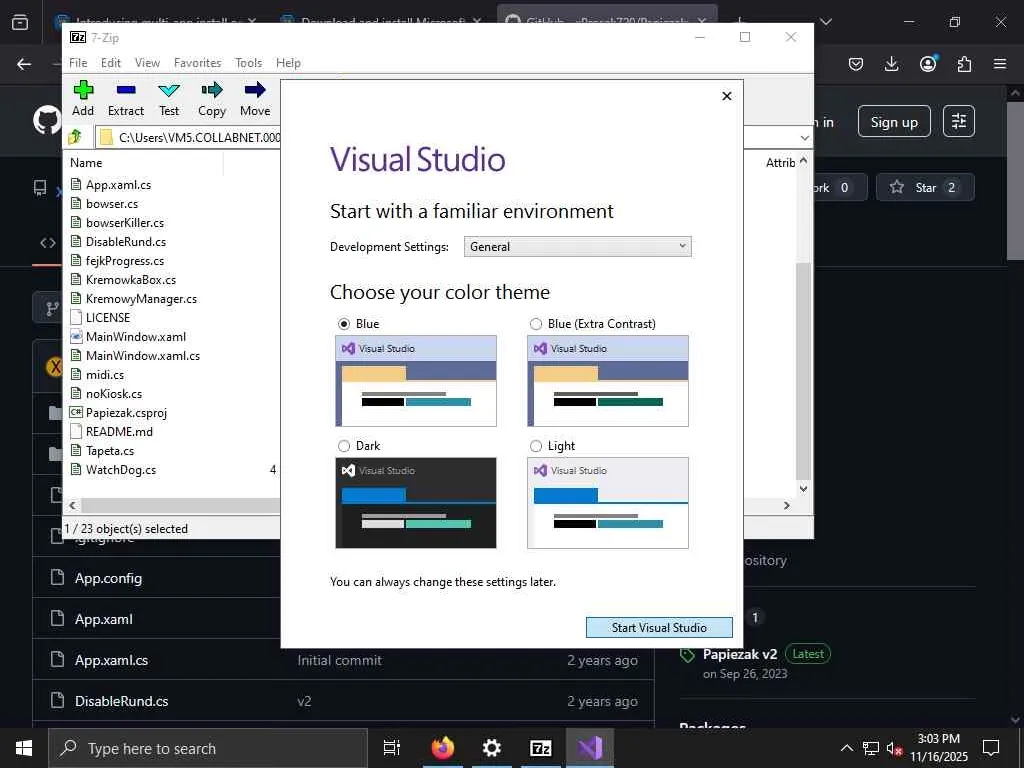
Task: Select the Blue color theme radio
Action: (344, 324)
